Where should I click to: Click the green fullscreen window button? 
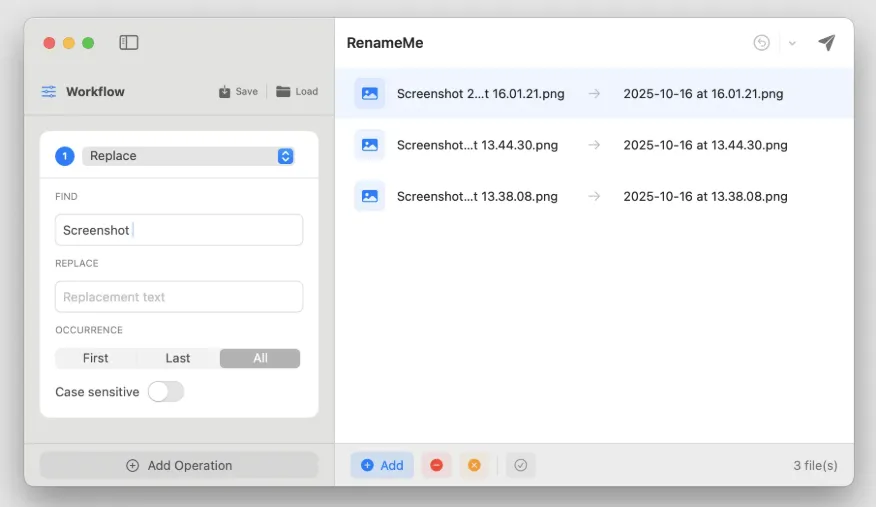coord(88,43)
